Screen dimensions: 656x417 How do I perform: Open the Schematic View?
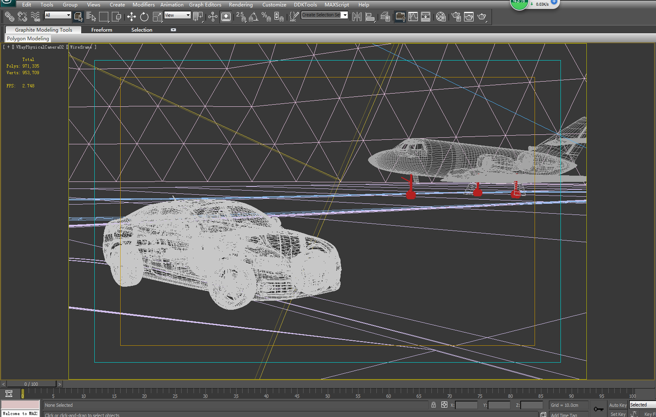point(425,16)
